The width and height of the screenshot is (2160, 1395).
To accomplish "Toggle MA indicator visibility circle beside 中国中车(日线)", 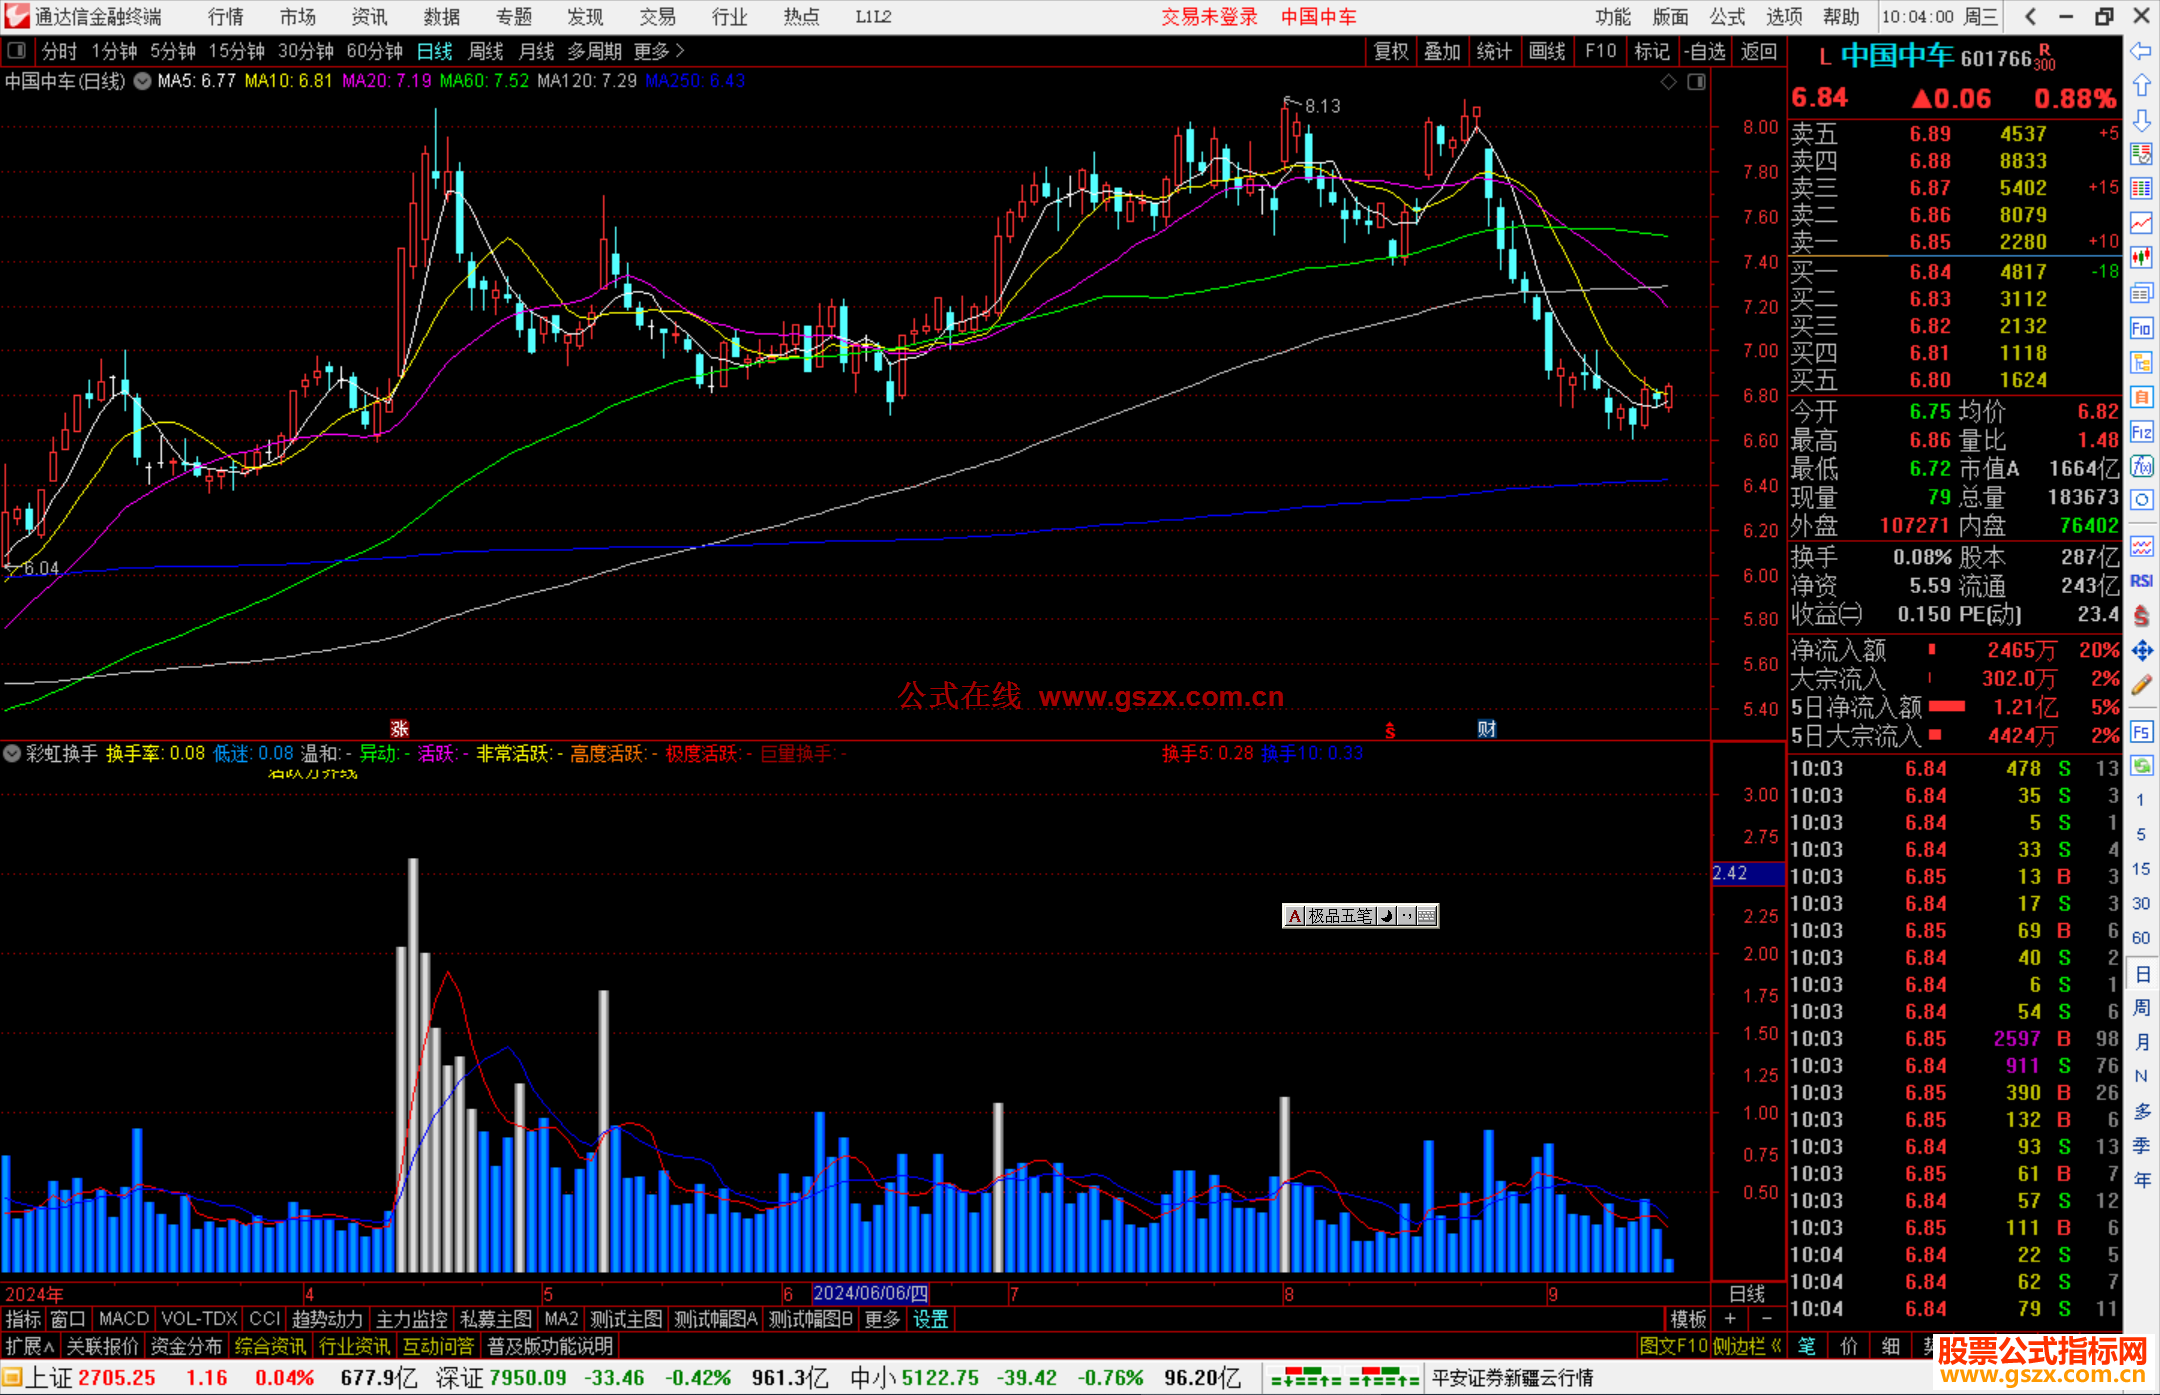I will coord(143,81).
